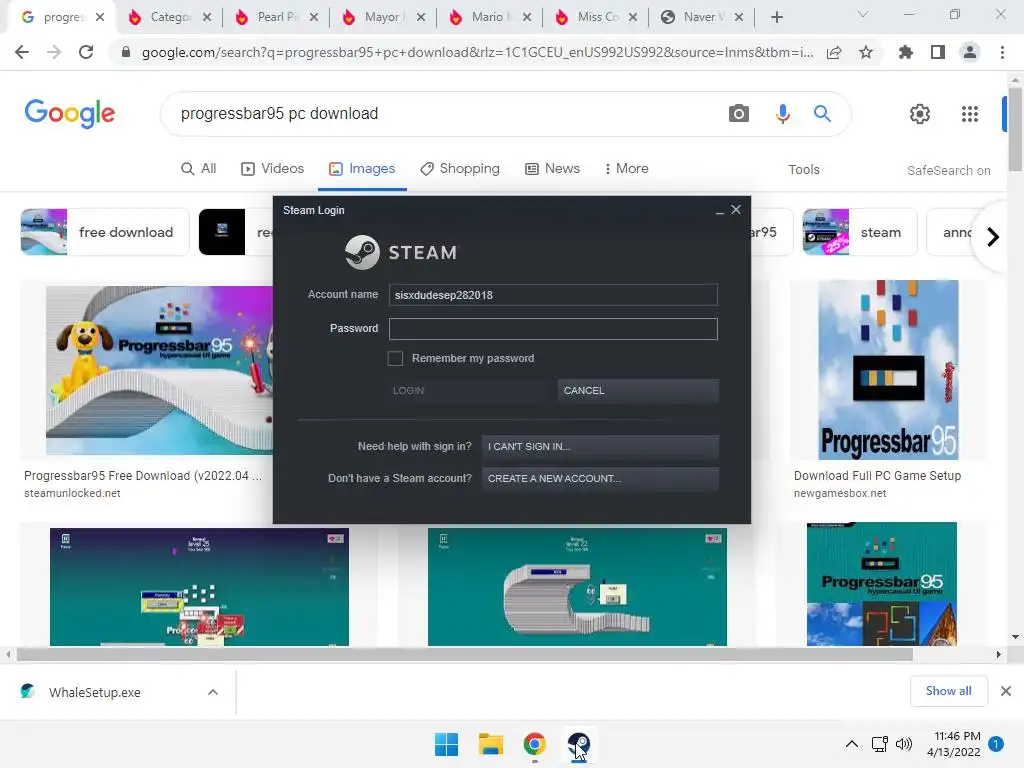Open Progressbar95 Free Download result title

tap(143, 476)
